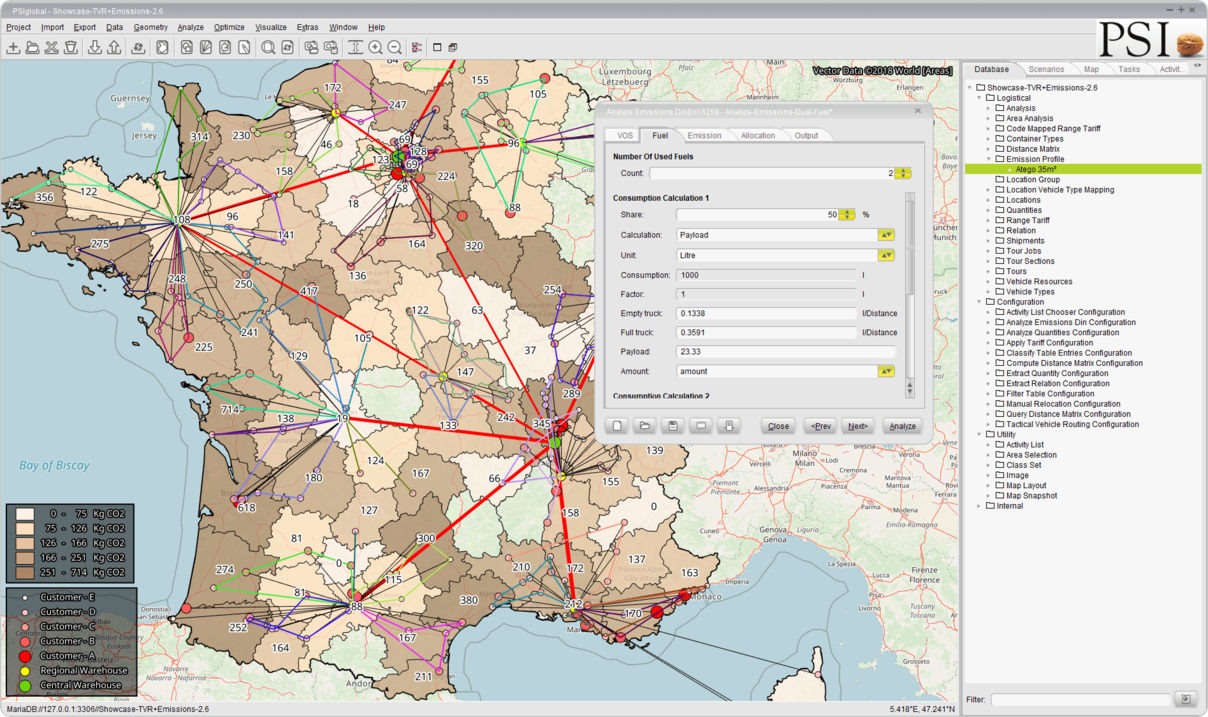Click the delete project trash icon
This screenshot has width=1208, height=717.
(70, 47)
